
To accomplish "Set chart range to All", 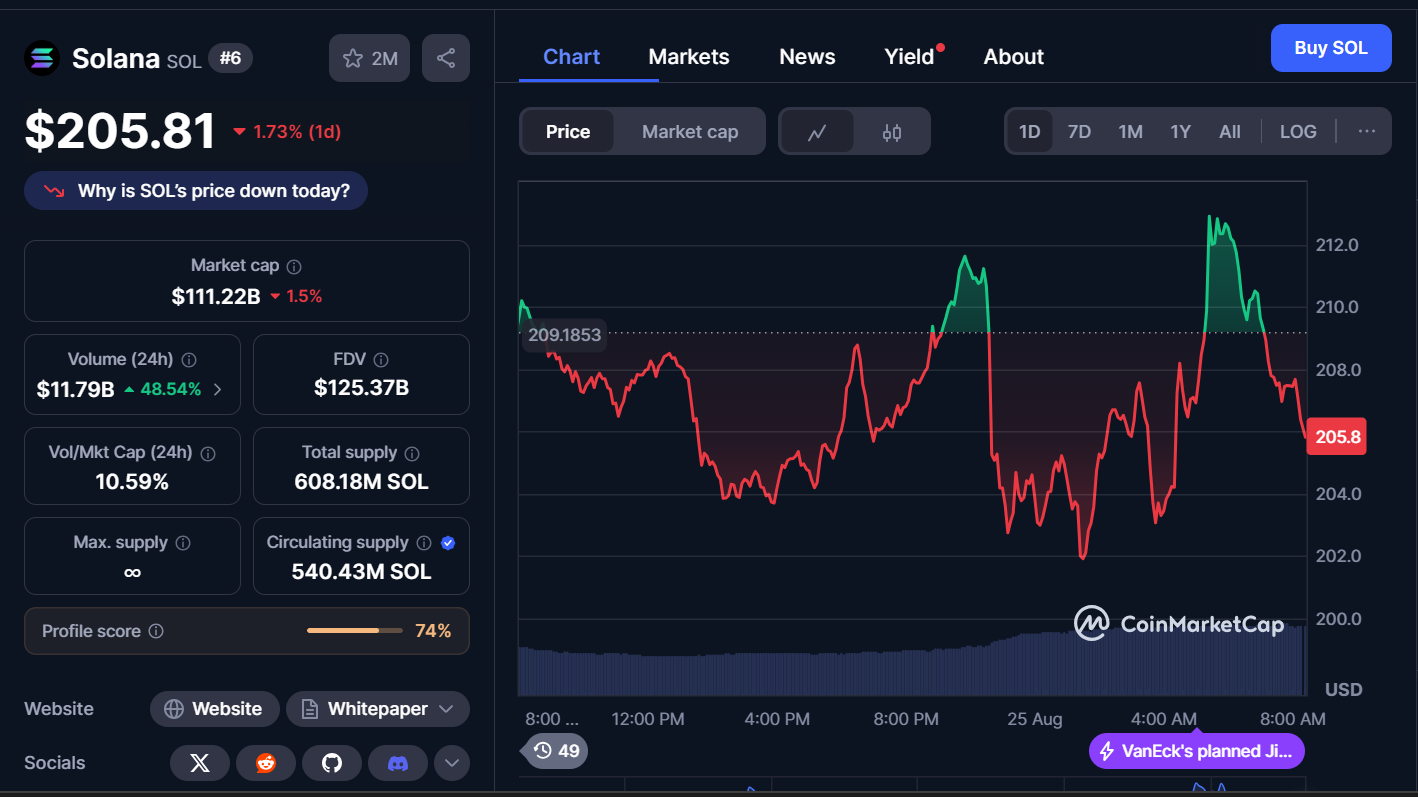I will pyautogui.click(x=1230, y=132).
